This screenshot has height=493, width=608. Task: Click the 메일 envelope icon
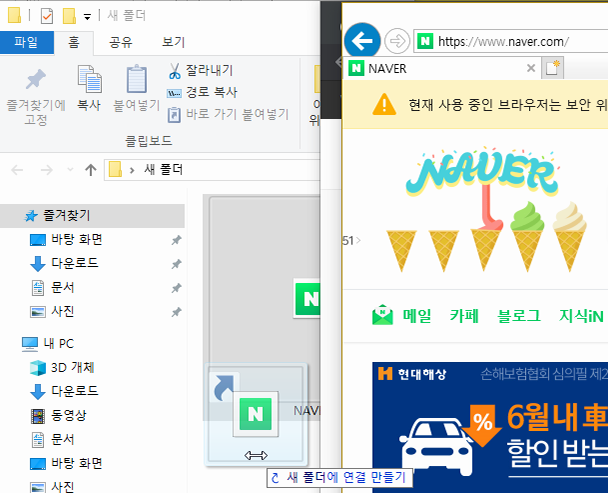pos(382,315)
